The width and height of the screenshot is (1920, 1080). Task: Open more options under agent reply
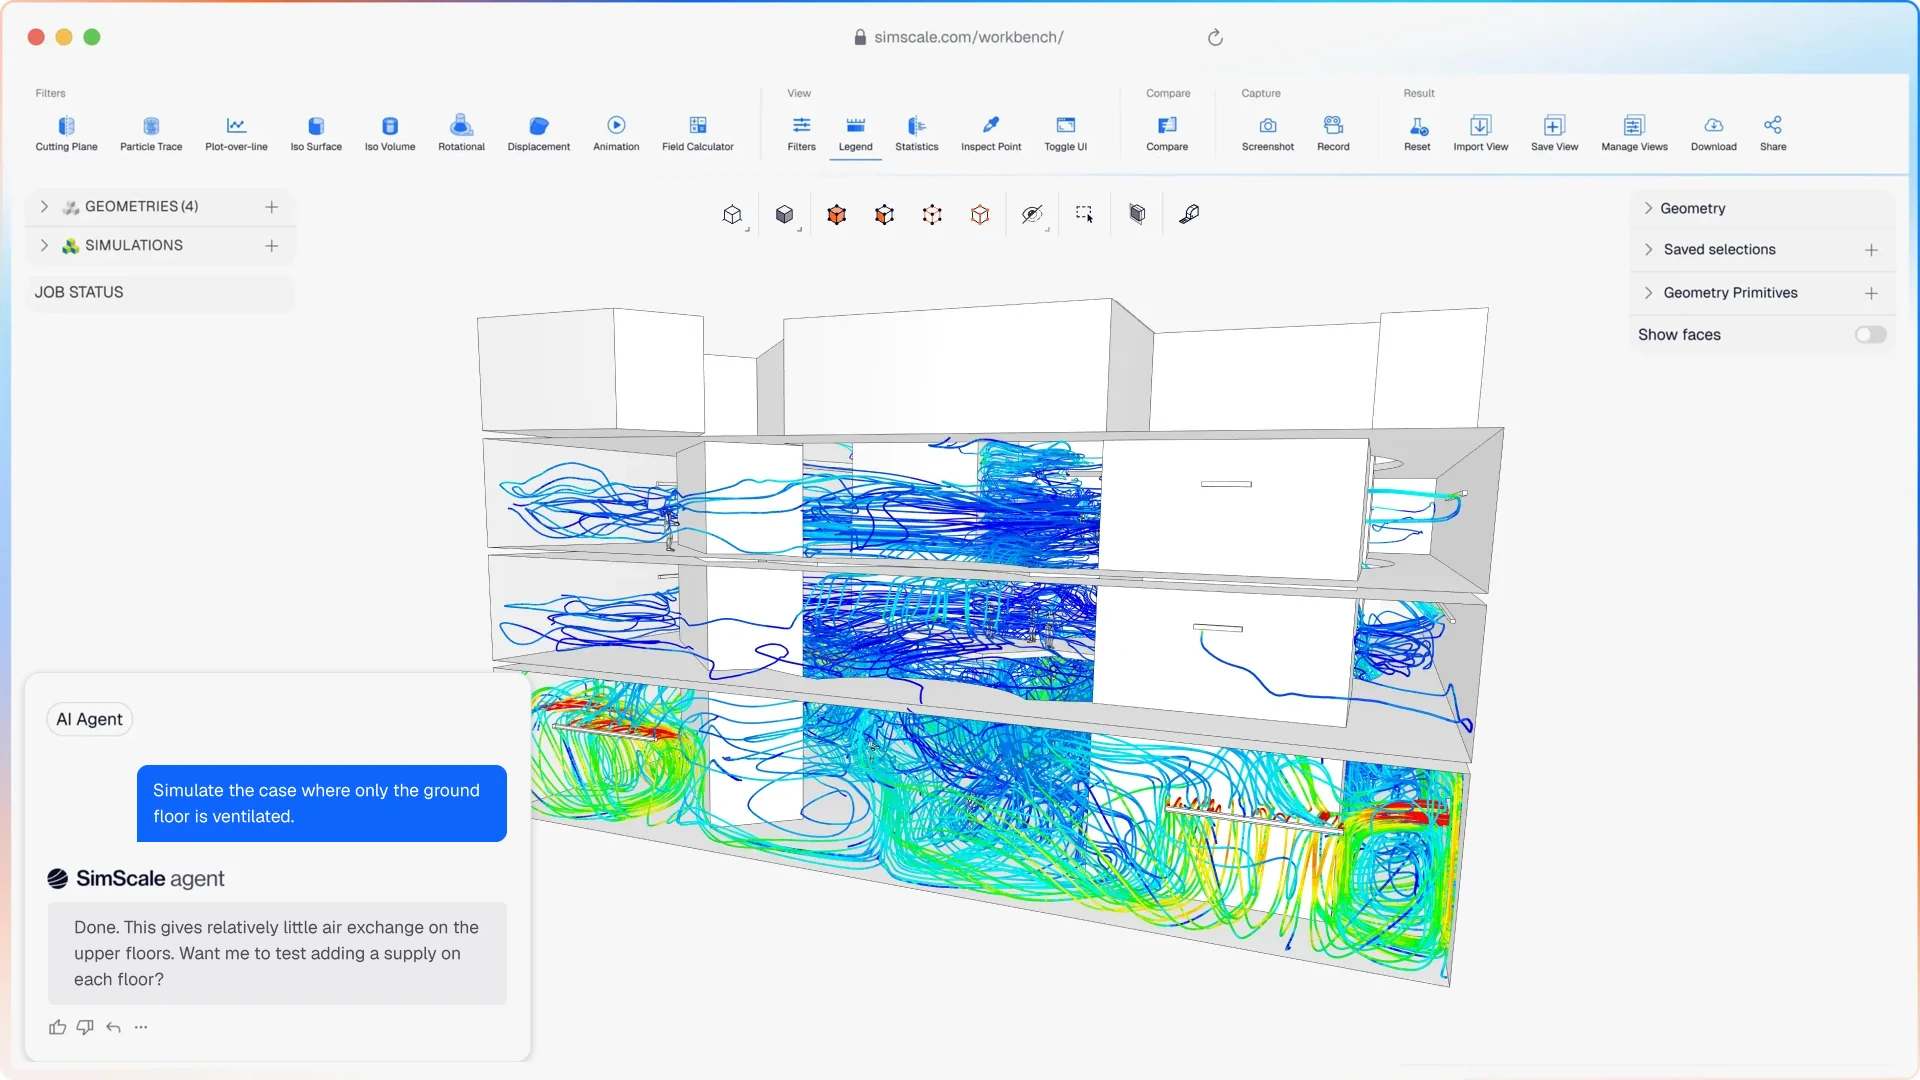[x=141, y=1027]
